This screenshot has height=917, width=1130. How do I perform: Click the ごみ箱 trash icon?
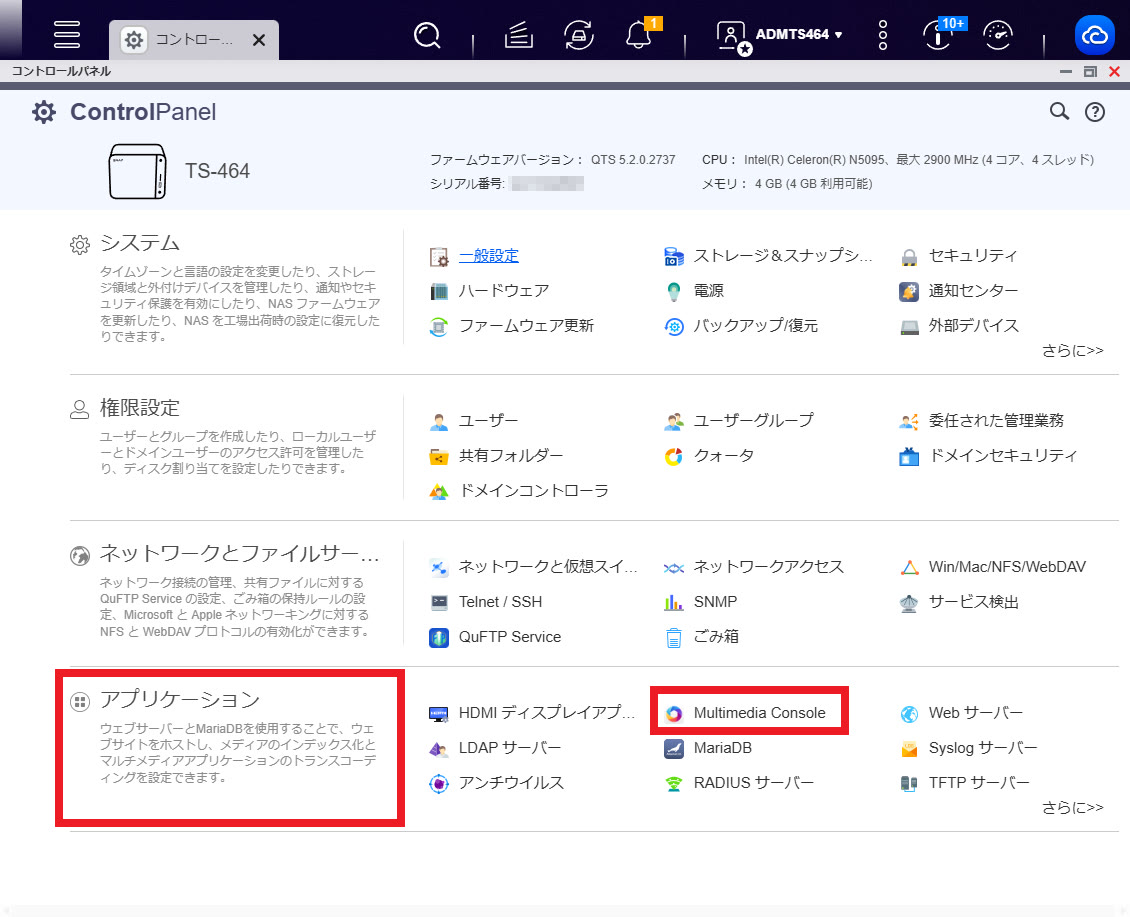[674, 638]
